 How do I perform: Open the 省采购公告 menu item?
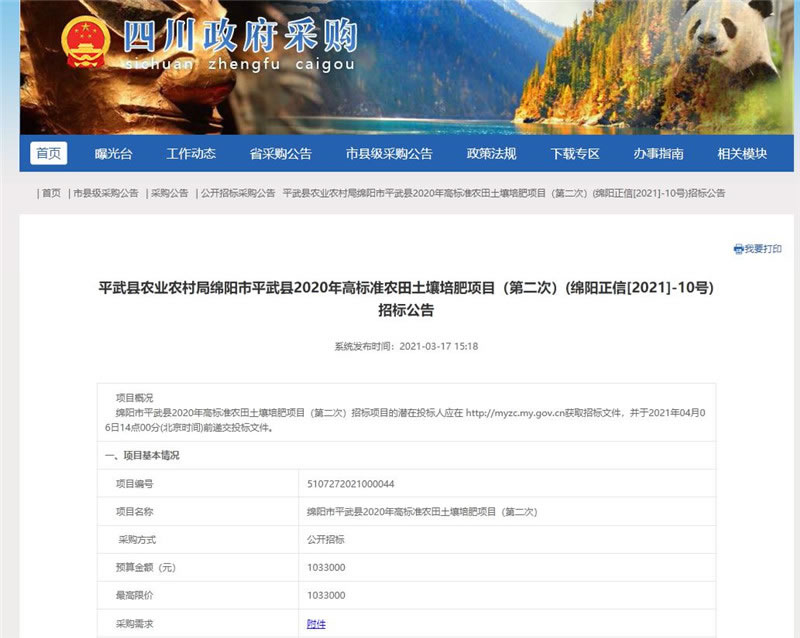280,154
